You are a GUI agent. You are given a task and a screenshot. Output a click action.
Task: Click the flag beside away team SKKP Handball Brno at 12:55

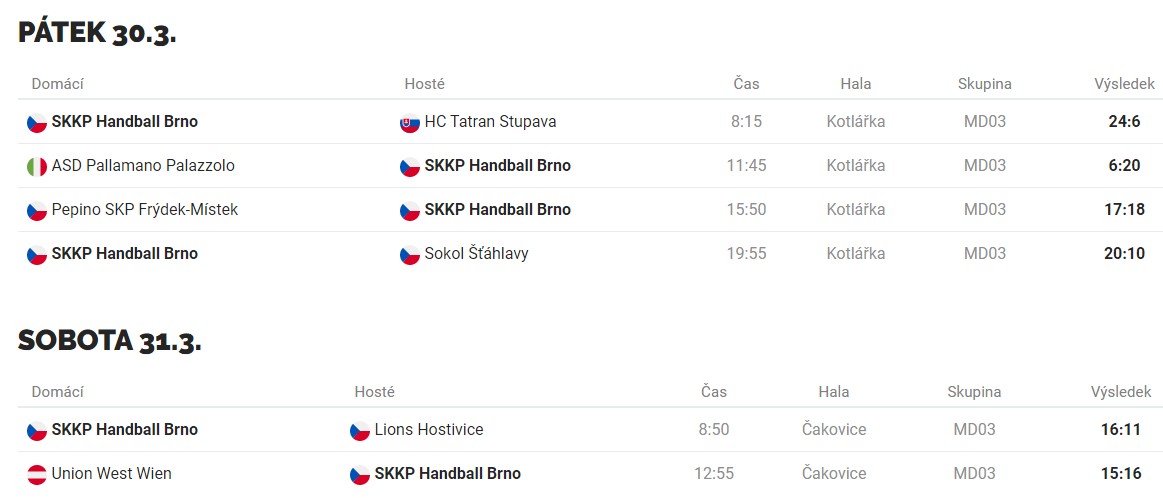click(x=360, y=474)
